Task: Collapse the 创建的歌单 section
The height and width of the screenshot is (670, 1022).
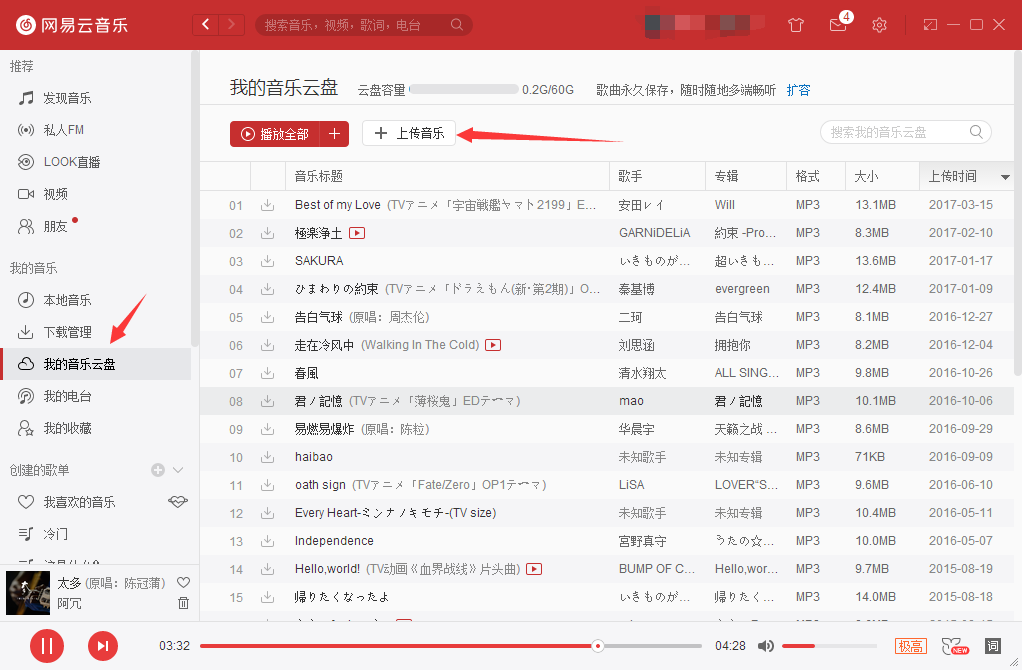Action: [x=178, y=470]
